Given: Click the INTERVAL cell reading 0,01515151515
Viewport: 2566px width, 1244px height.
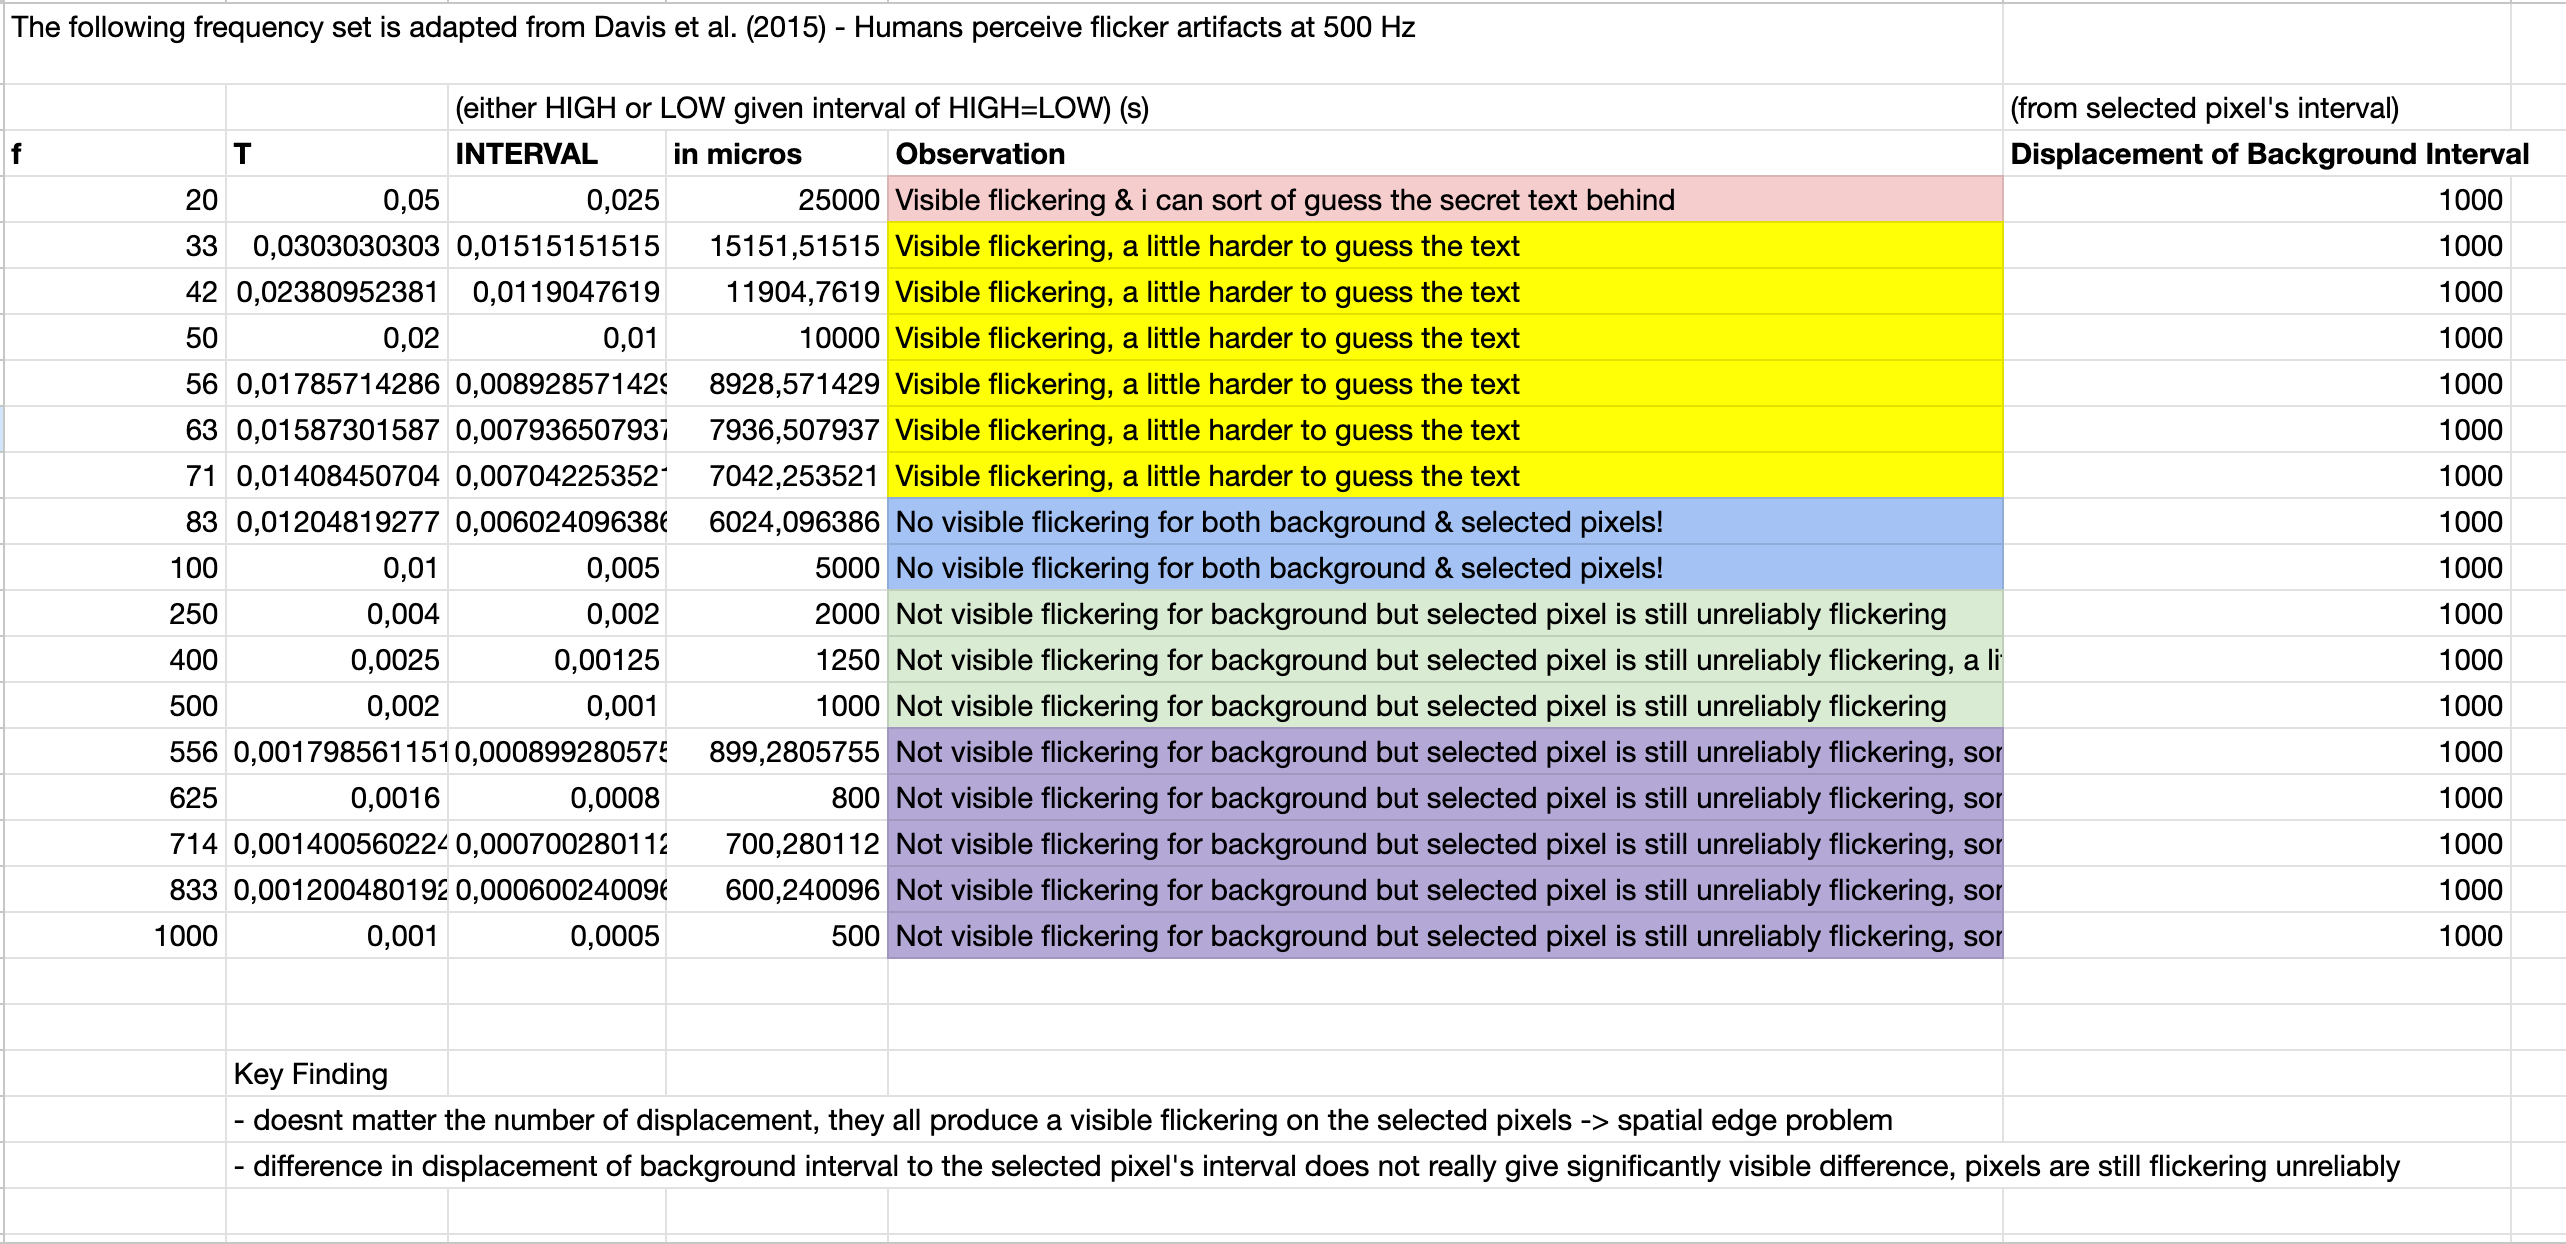Looking at the screenshot, I should [x=557, y=245].
